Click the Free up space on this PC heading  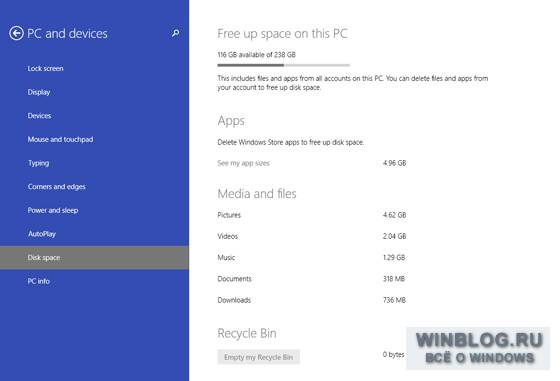pyautogui.click(x=282, y=34)
